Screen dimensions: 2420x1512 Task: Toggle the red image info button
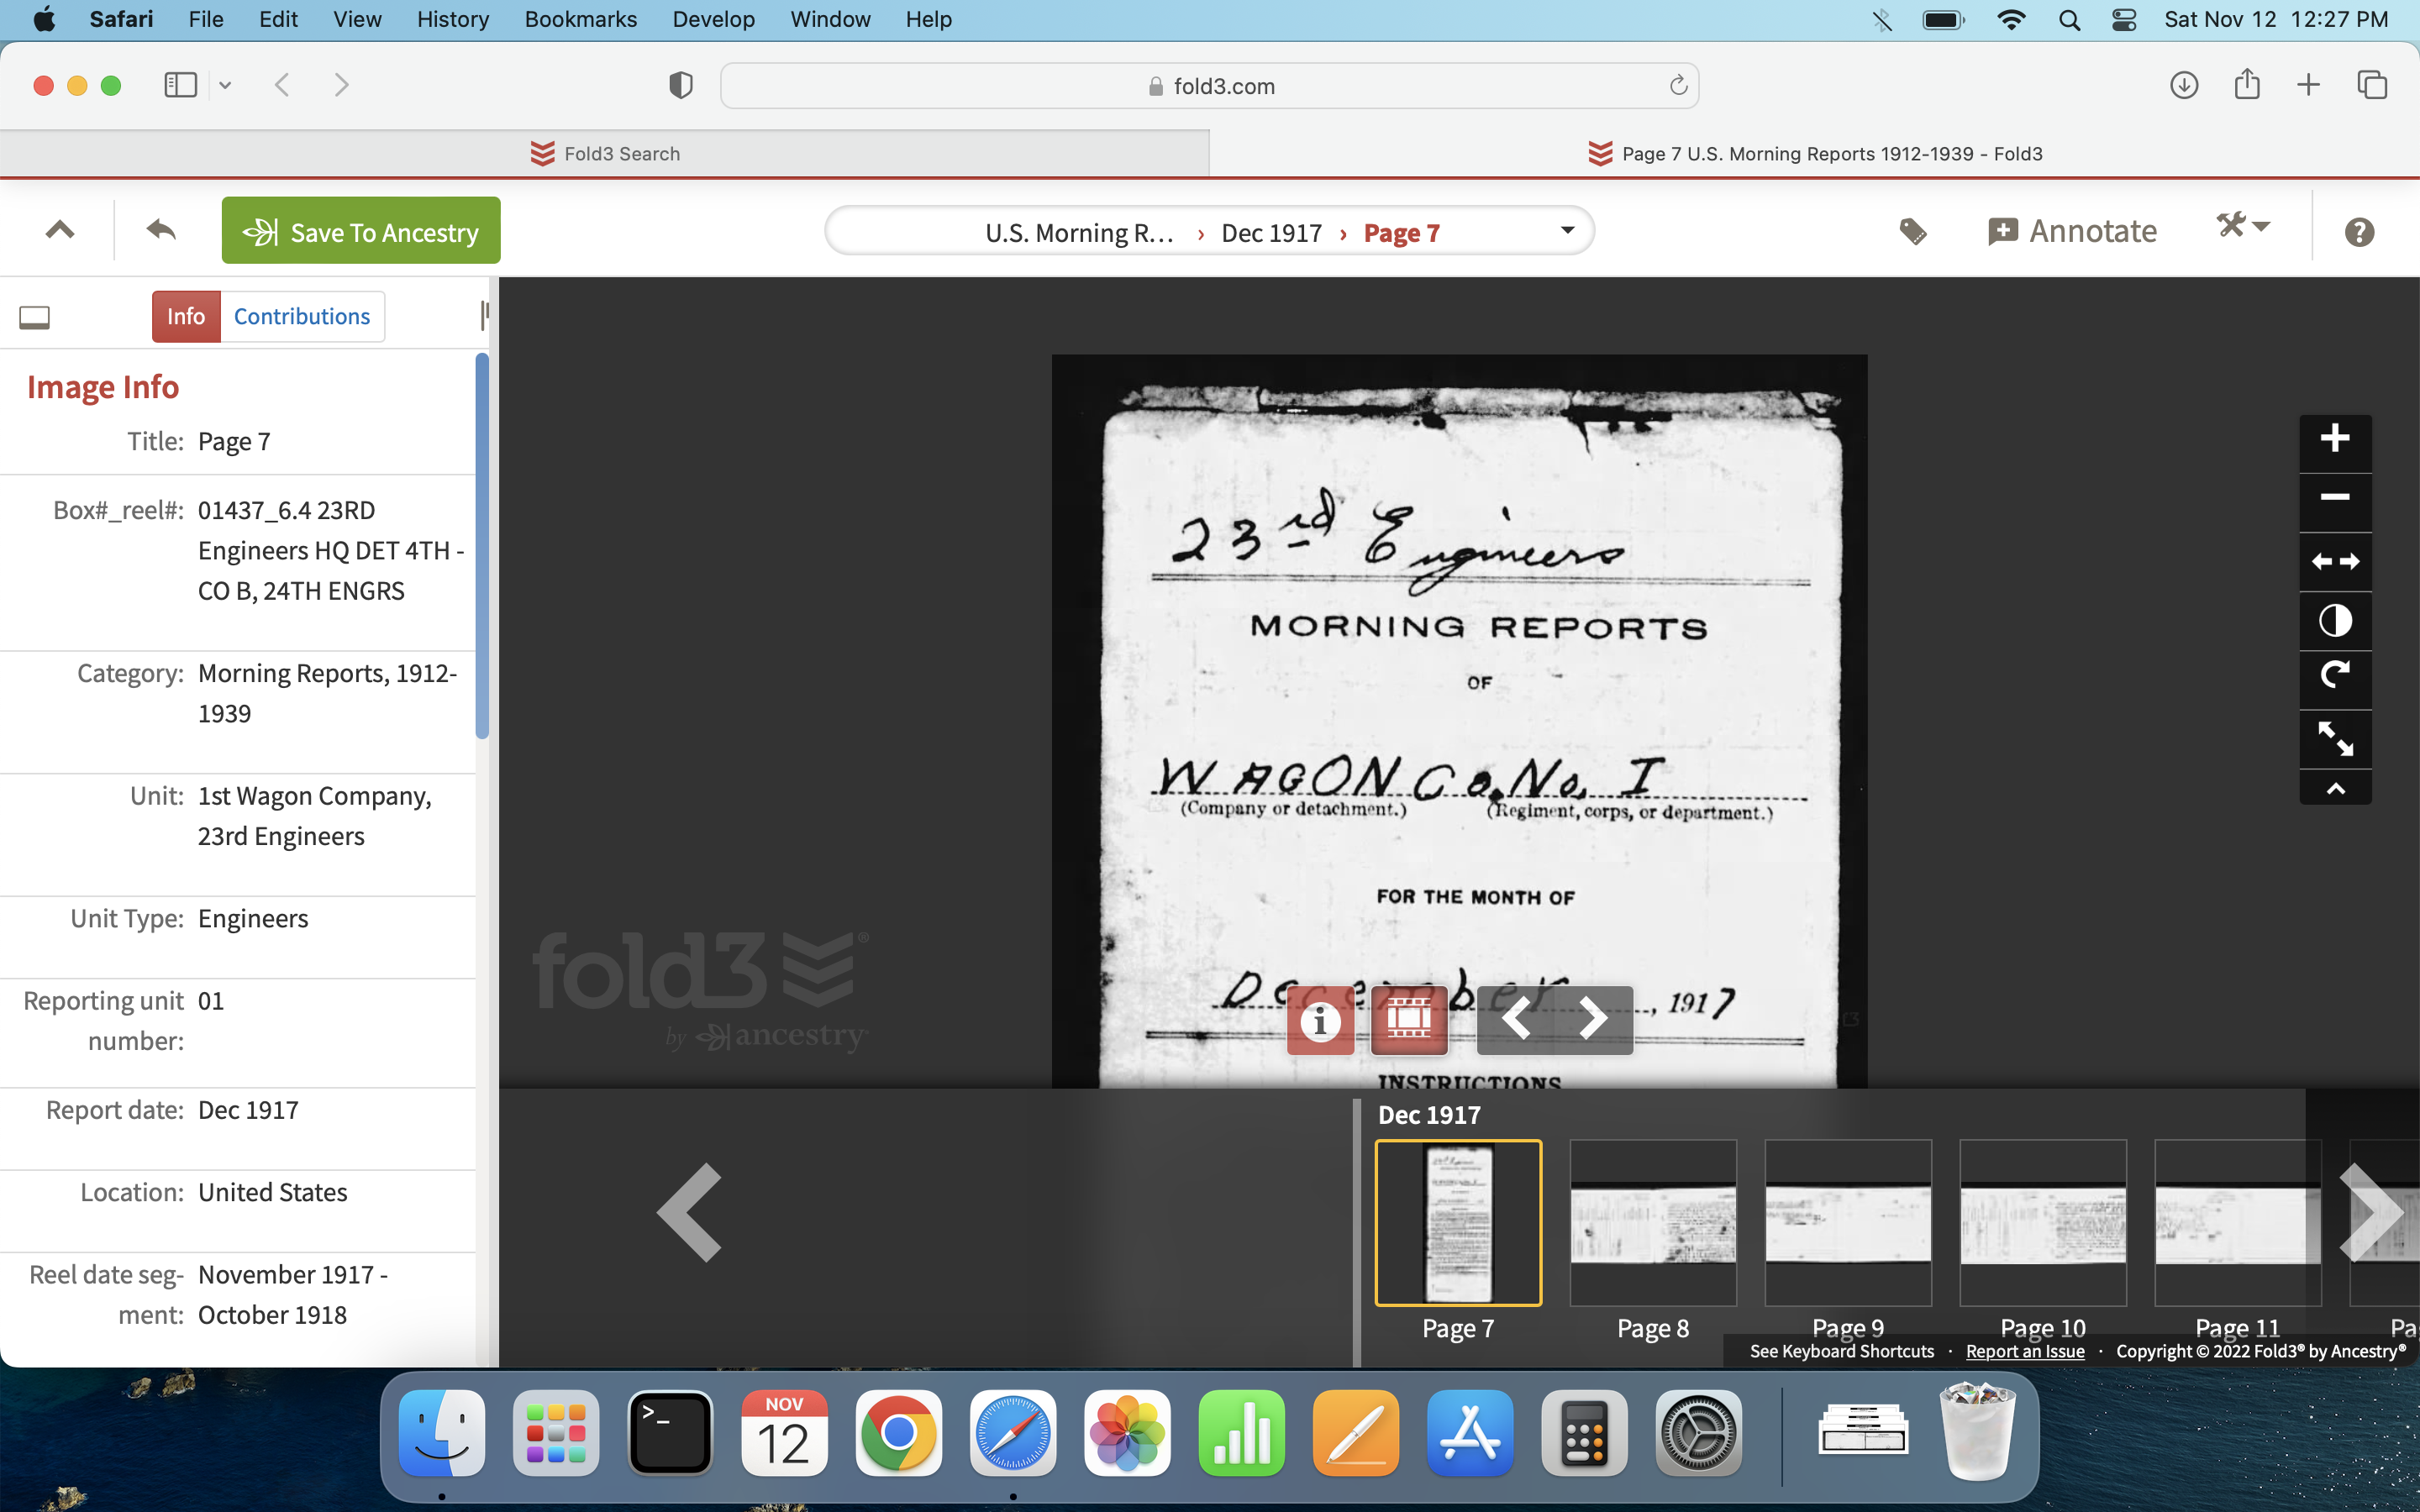click(x=1320, y=1019)
